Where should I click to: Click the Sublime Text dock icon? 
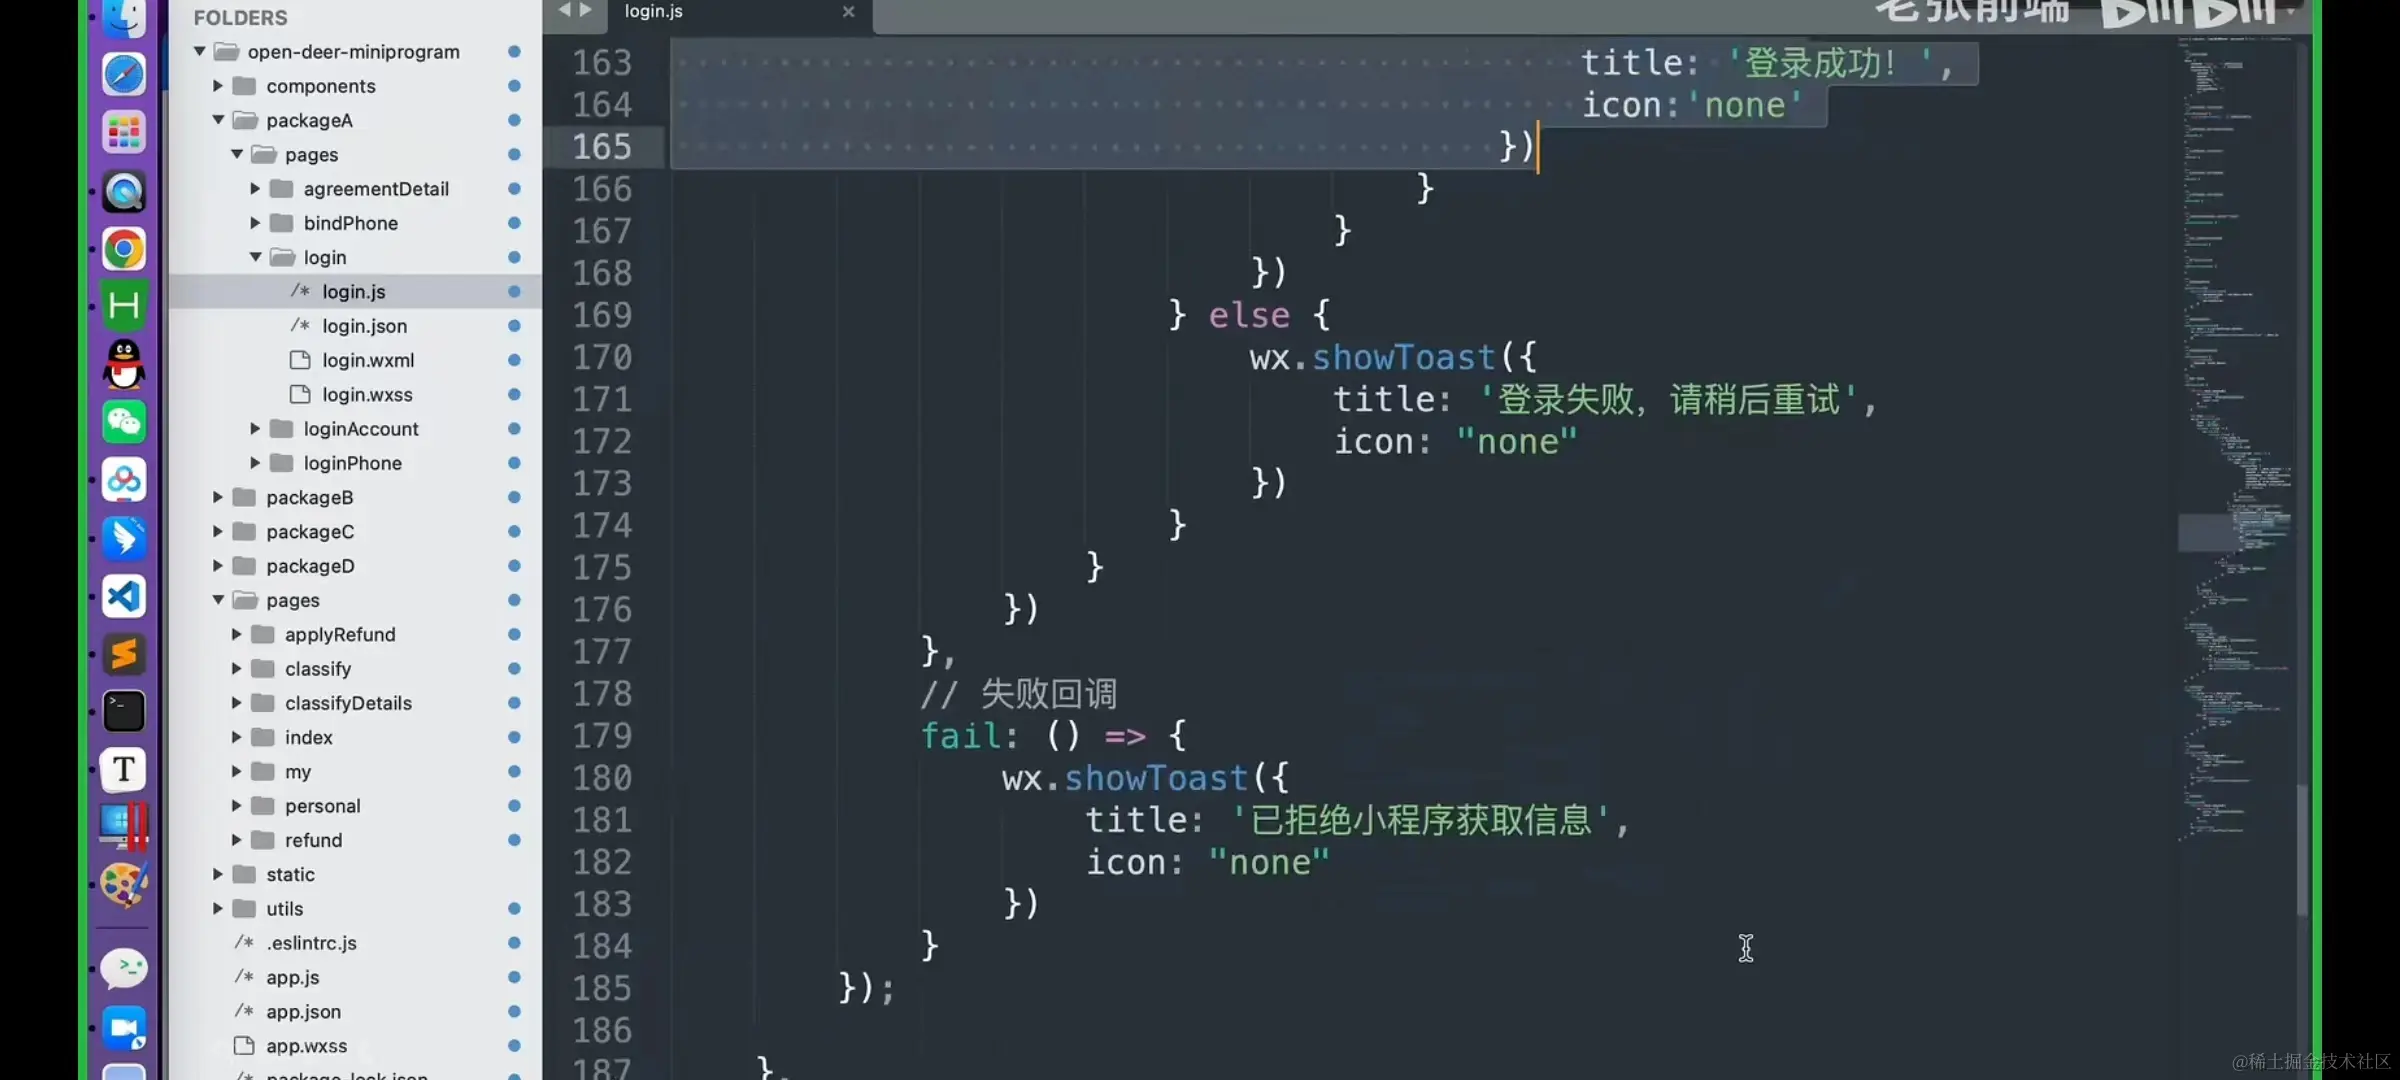(124, 655)
